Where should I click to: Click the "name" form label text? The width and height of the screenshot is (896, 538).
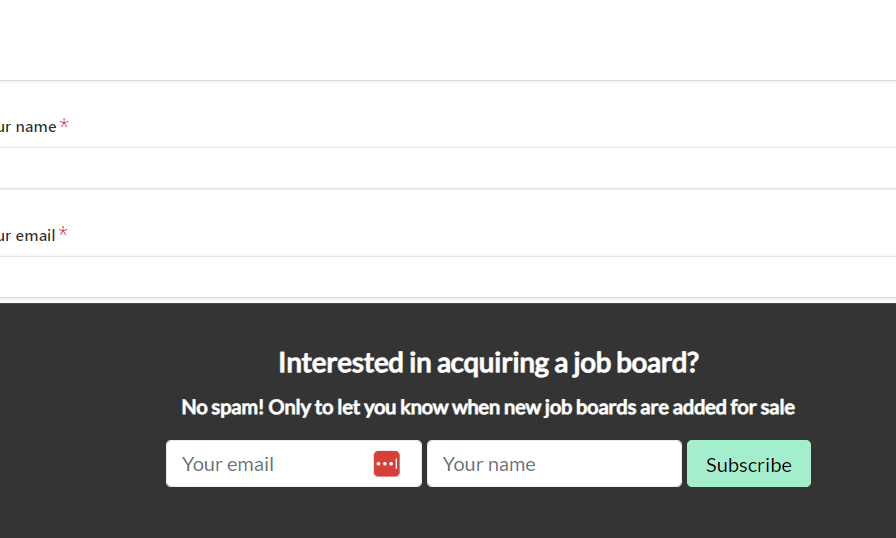(x=36, y=127)
